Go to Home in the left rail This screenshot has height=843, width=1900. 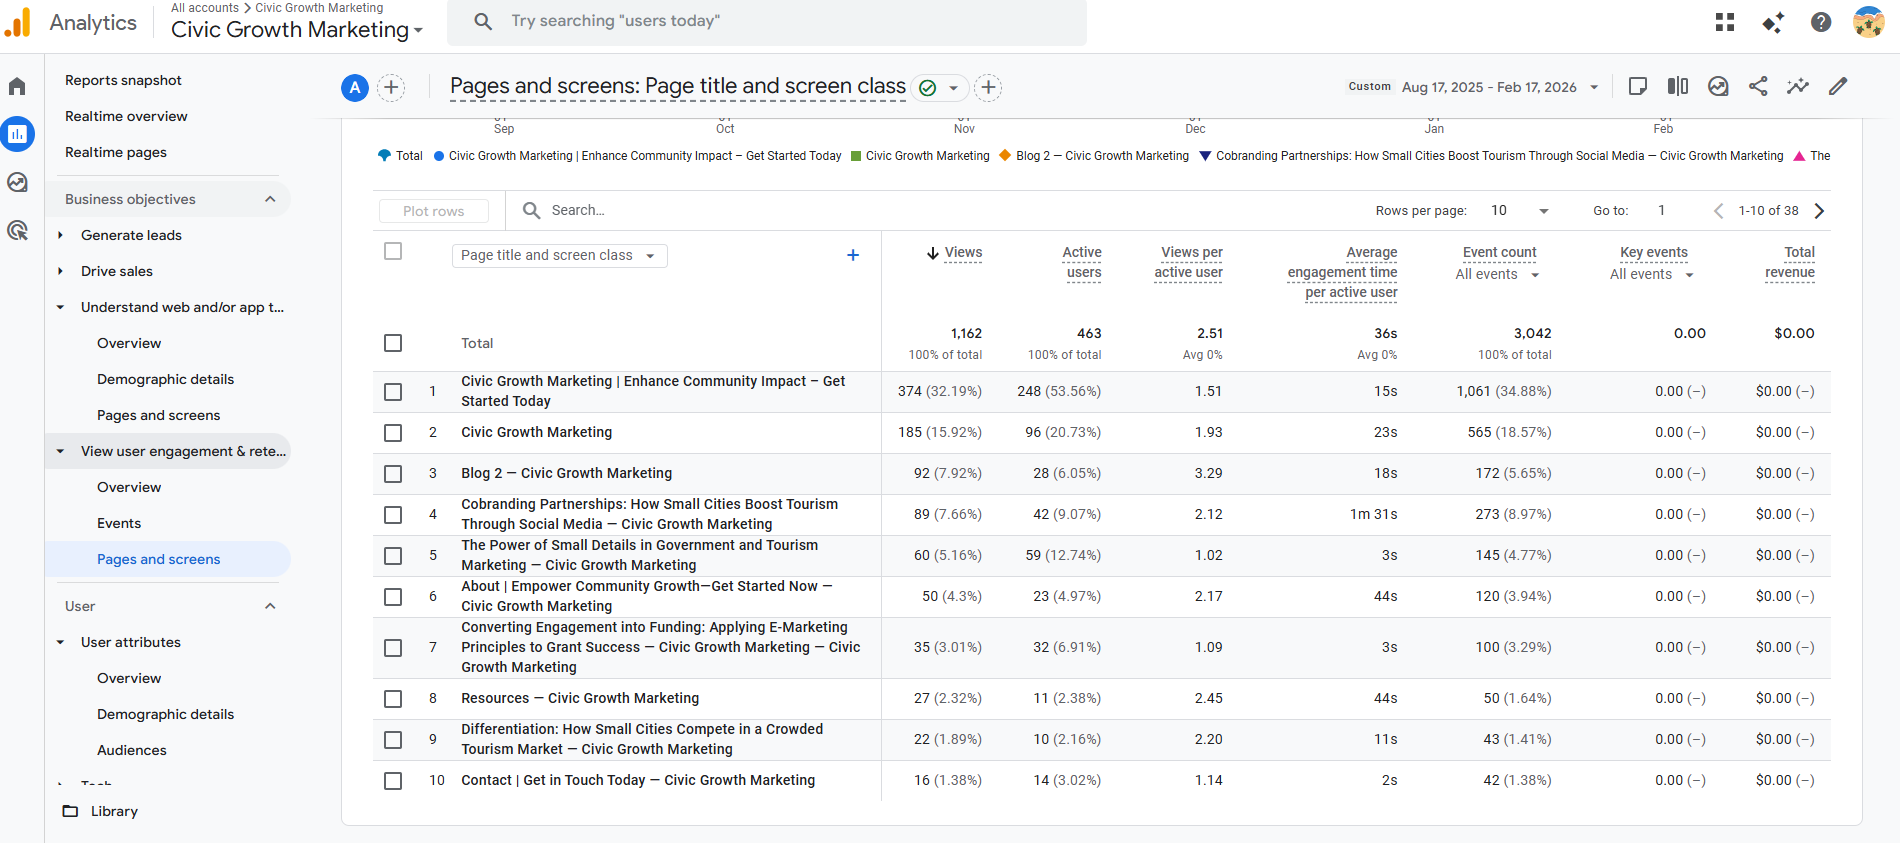click(x=17, y=86)
